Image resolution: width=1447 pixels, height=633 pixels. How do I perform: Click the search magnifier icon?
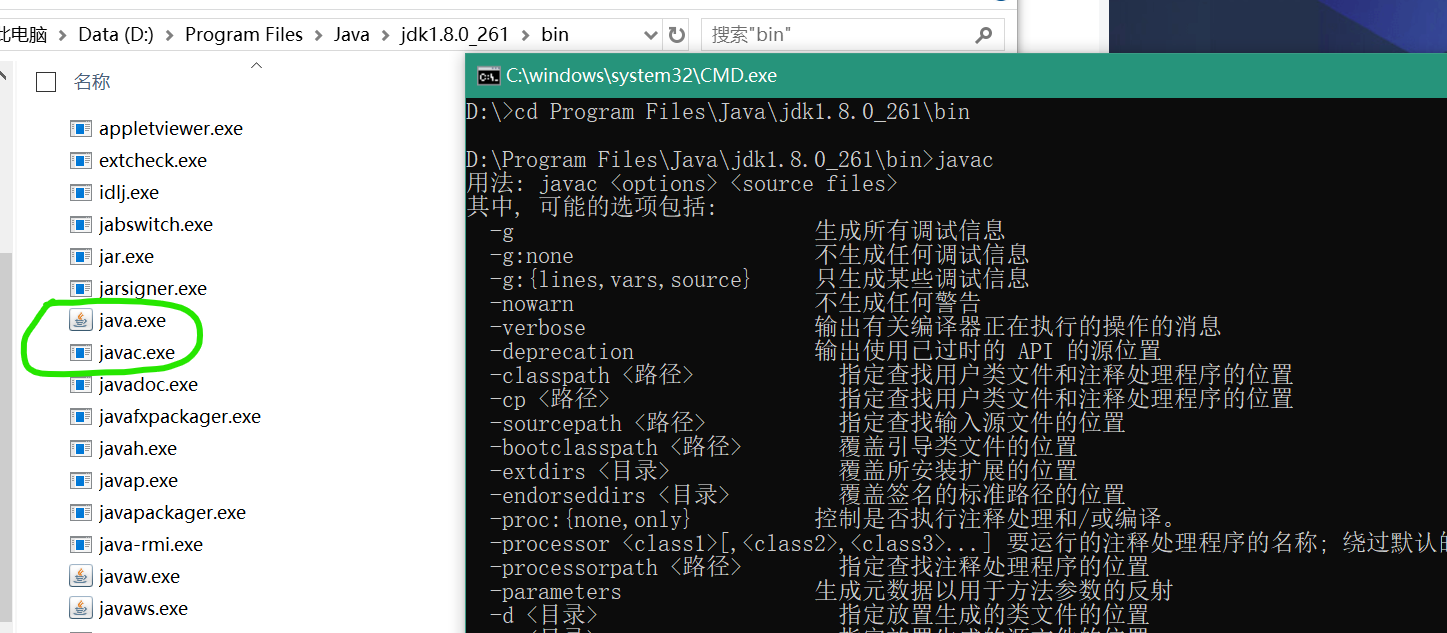[984, 35]
